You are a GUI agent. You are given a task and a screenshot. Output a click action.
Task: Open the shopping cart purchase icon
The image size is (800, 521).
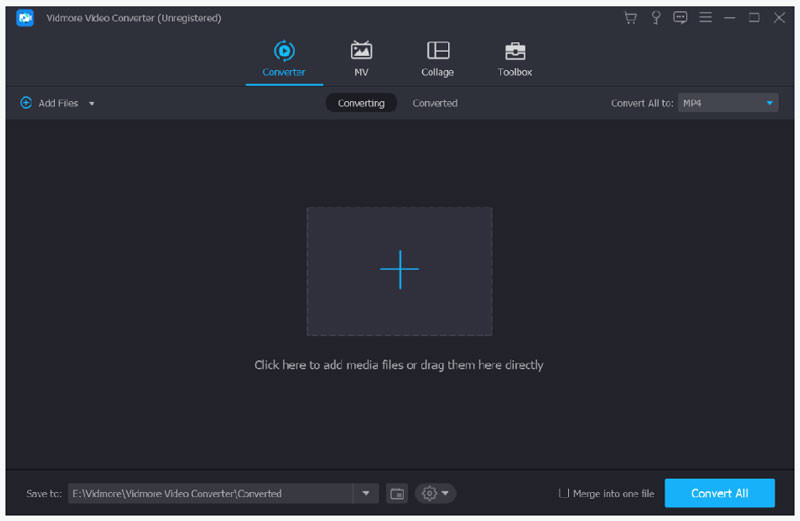(631, 18)
